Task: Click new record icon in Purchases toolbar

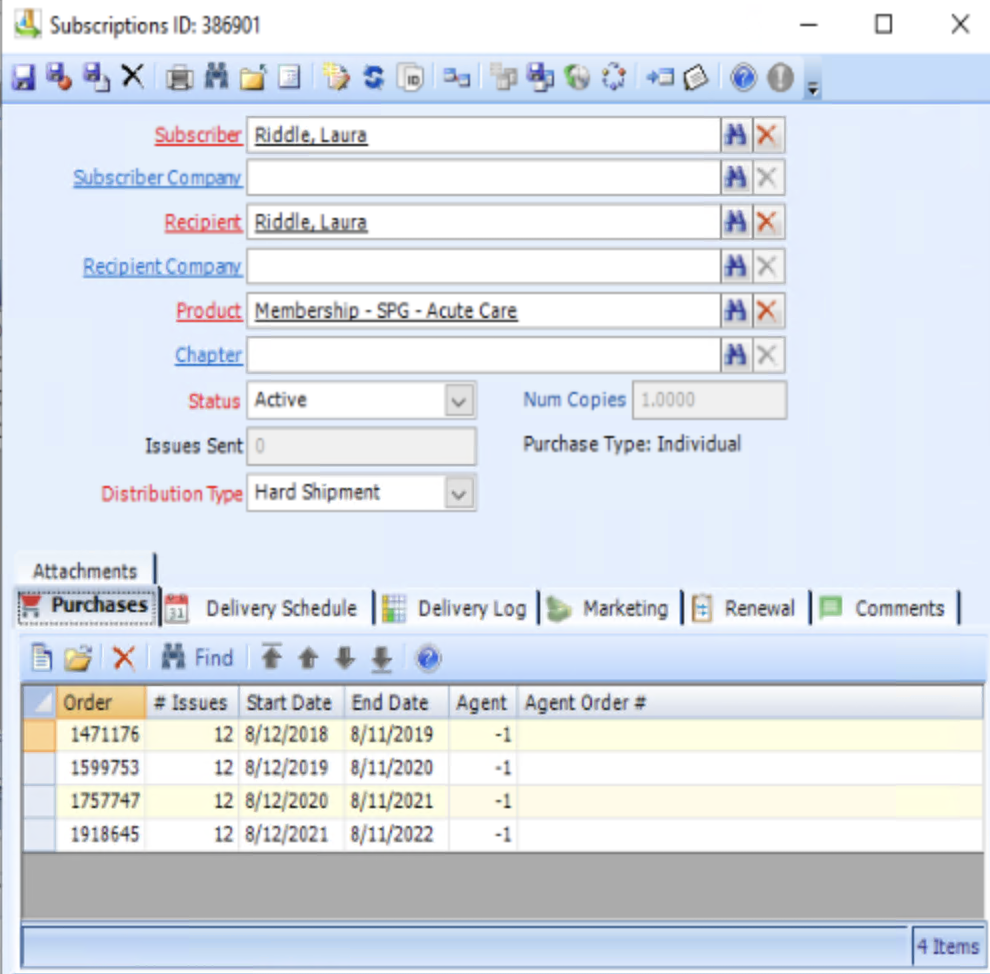Action: click(x=41, y=658)
